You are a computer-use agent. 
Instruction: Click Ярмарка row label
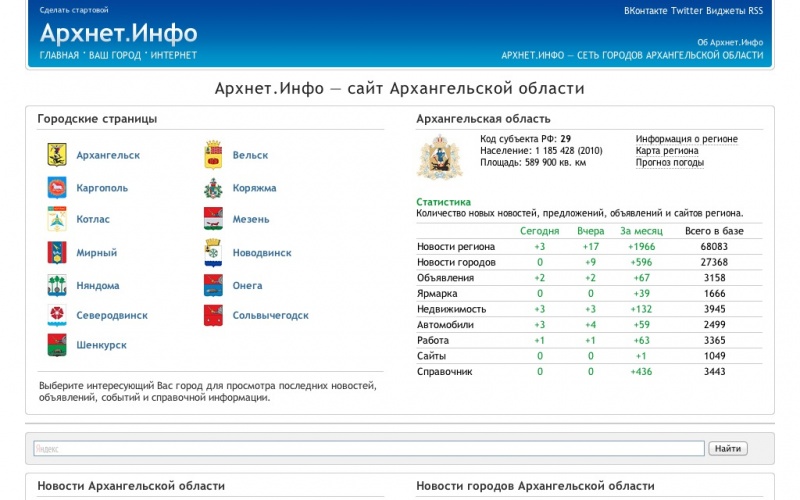point(437,293)
